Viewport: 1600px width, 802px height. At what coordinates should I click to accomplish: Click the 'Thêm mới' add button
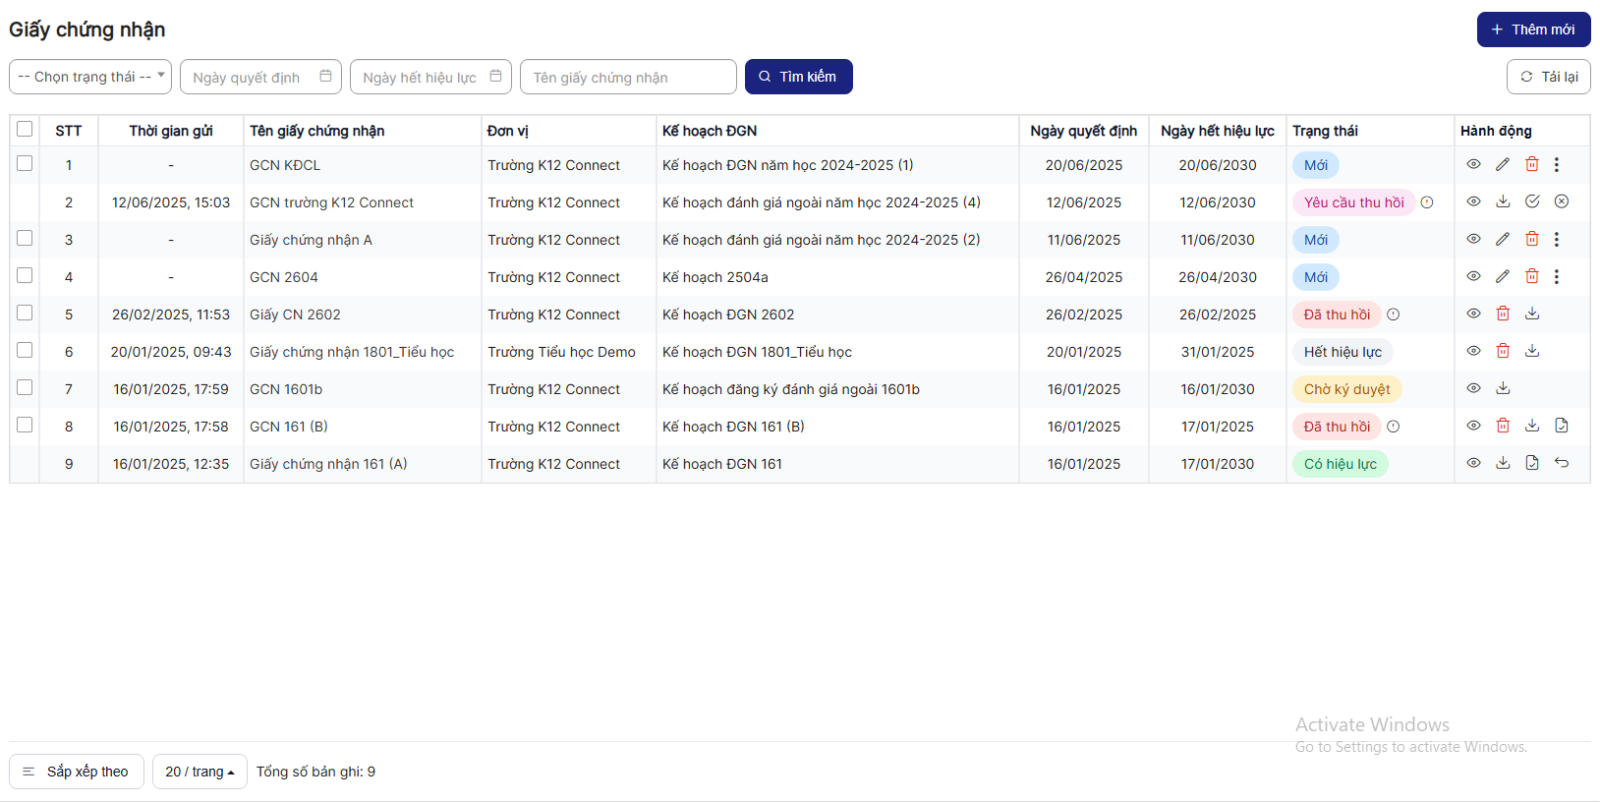pyautogui.click(x=1533, y=30)
